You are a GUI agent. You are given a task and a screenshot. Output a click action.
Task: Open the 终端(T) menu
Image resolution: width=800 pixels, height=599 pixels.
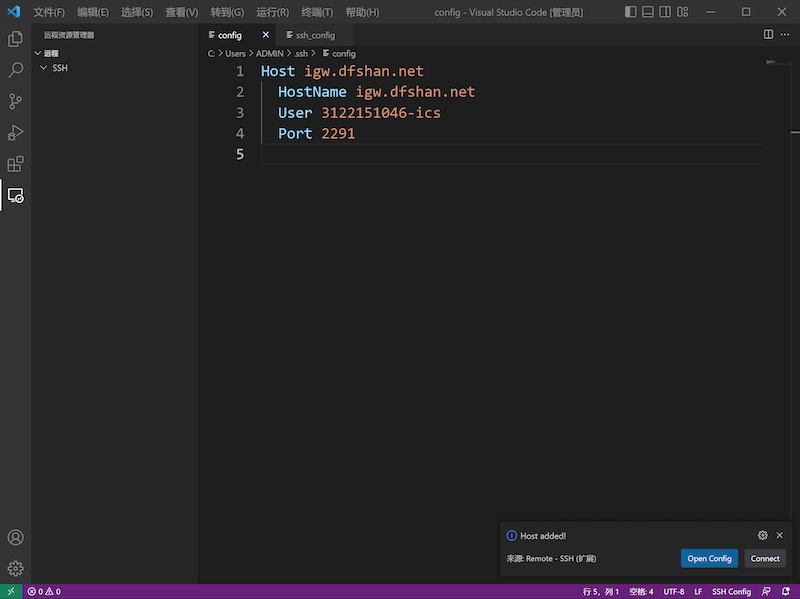pyautogui.click(x=316, y=12)
